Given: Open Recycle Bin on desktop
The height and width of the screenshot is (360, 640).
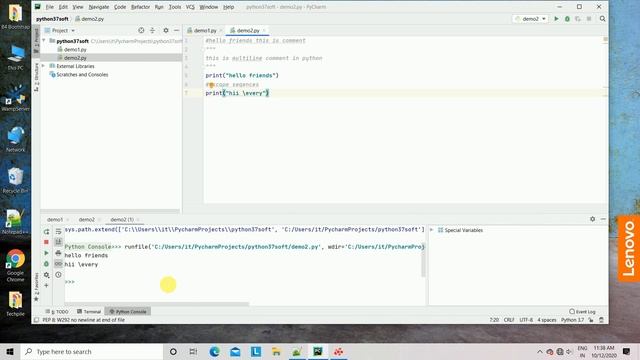Looking at the screenshot, I should coord(16,180).
